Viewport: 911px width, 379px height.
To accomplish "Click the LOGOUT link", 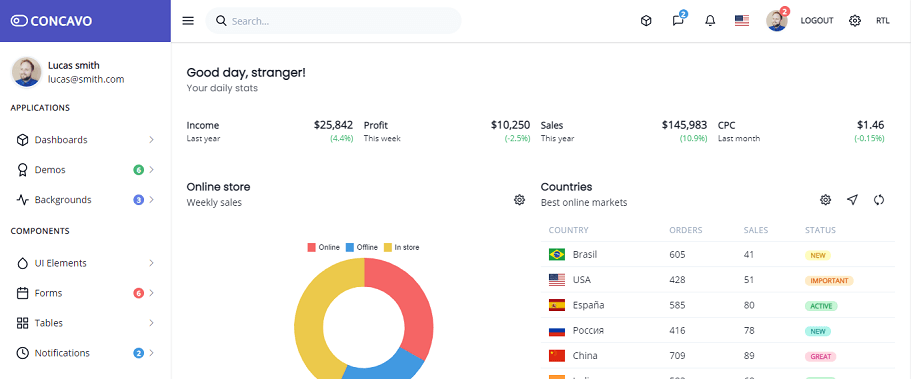I will tap(817, 21).
